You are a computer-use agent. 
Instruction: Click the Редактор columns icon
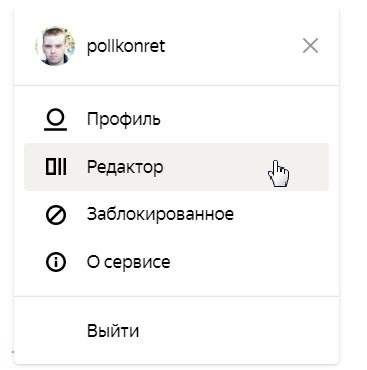(x=56, y=167)
